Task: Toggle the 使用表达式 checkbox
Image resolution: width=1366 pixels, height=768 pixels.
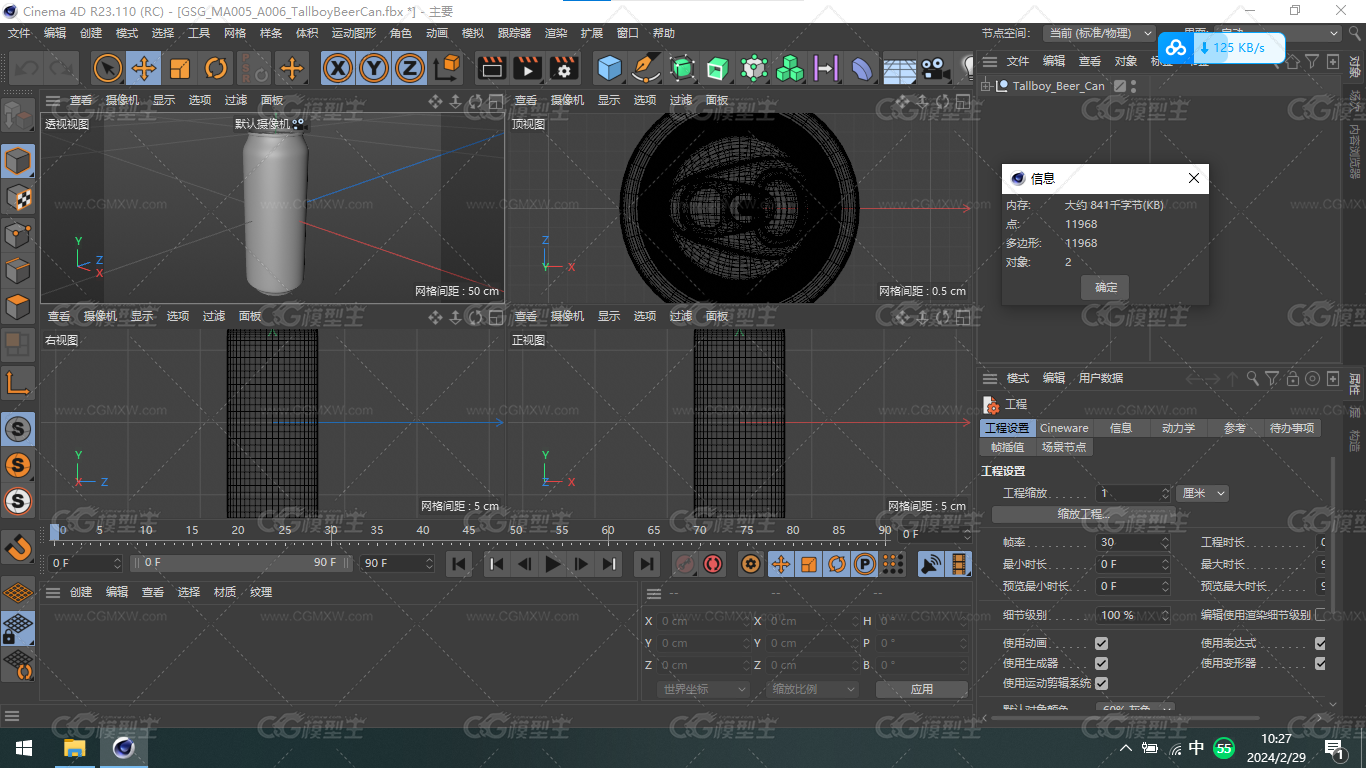Action: [x=1320, y=643]
